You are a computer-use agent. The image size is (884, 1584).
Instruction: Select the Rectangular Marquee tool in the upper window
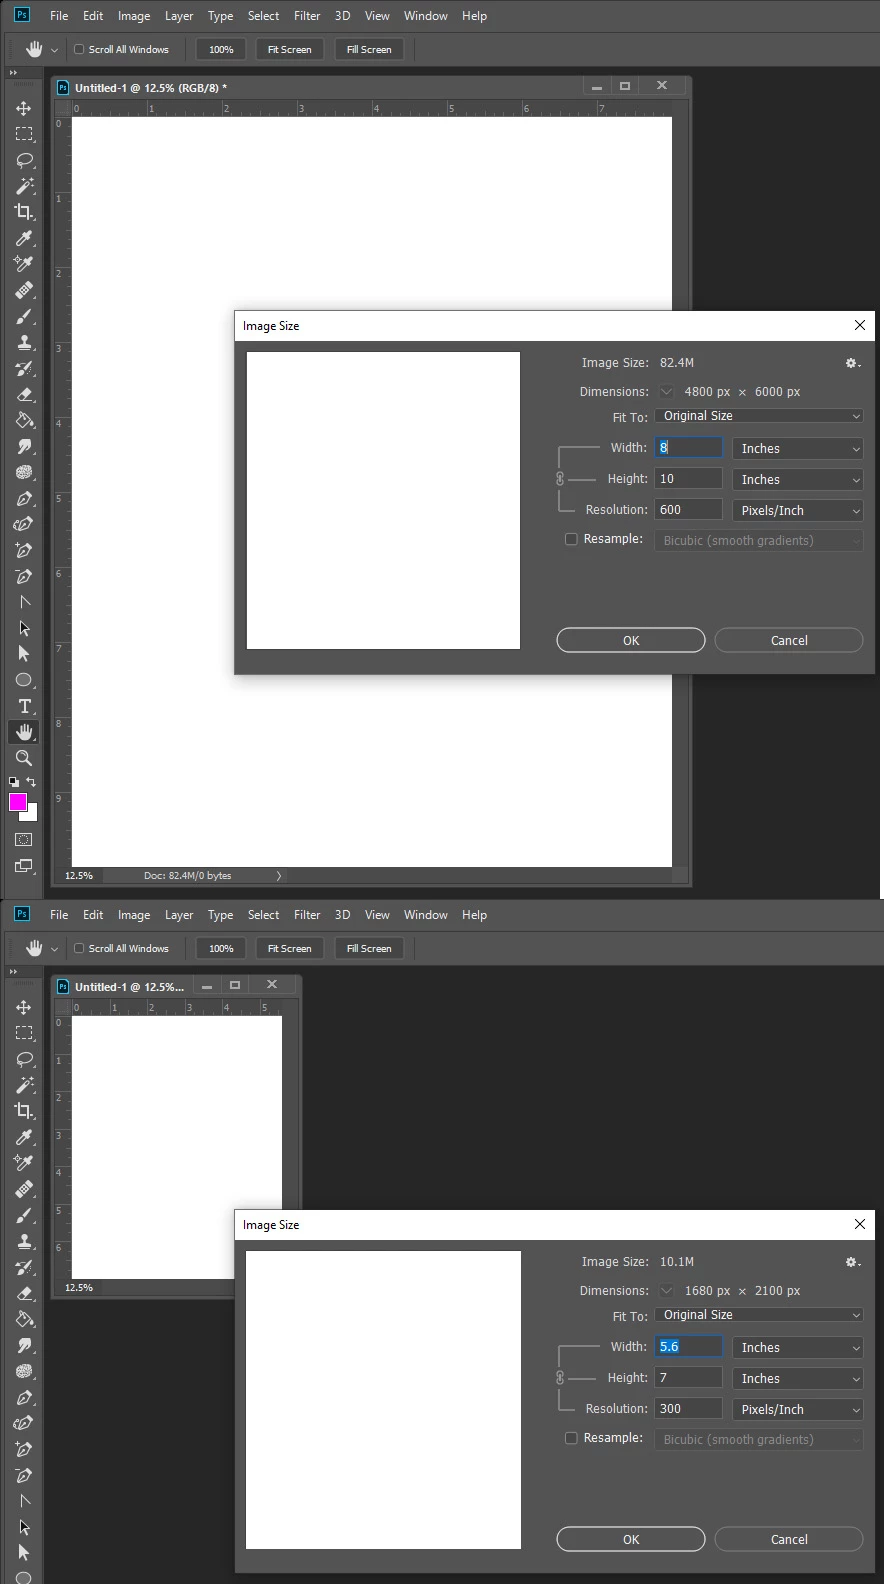pyautogui.click(x=24, y=134)
